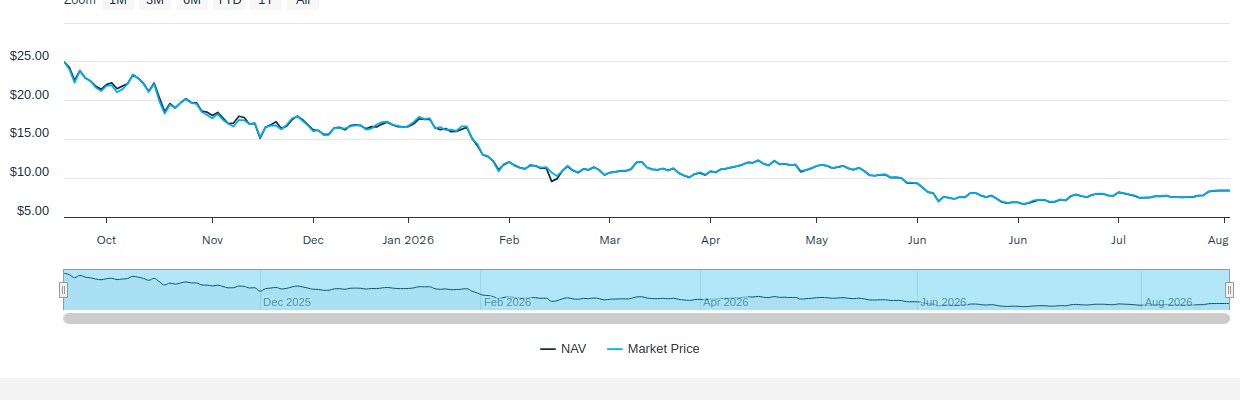The image size is (1240, 400).
Task: Click the Mar x-axis label
Action: tap(610, 240)
